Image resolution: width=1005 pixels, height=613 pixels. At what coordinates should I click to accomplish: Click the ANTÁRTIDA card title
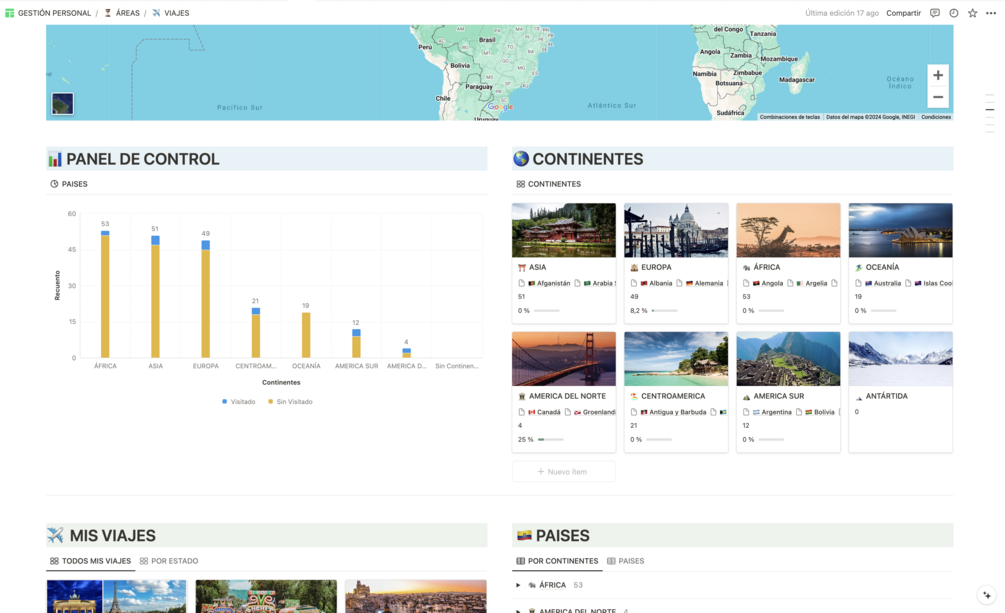886,396
